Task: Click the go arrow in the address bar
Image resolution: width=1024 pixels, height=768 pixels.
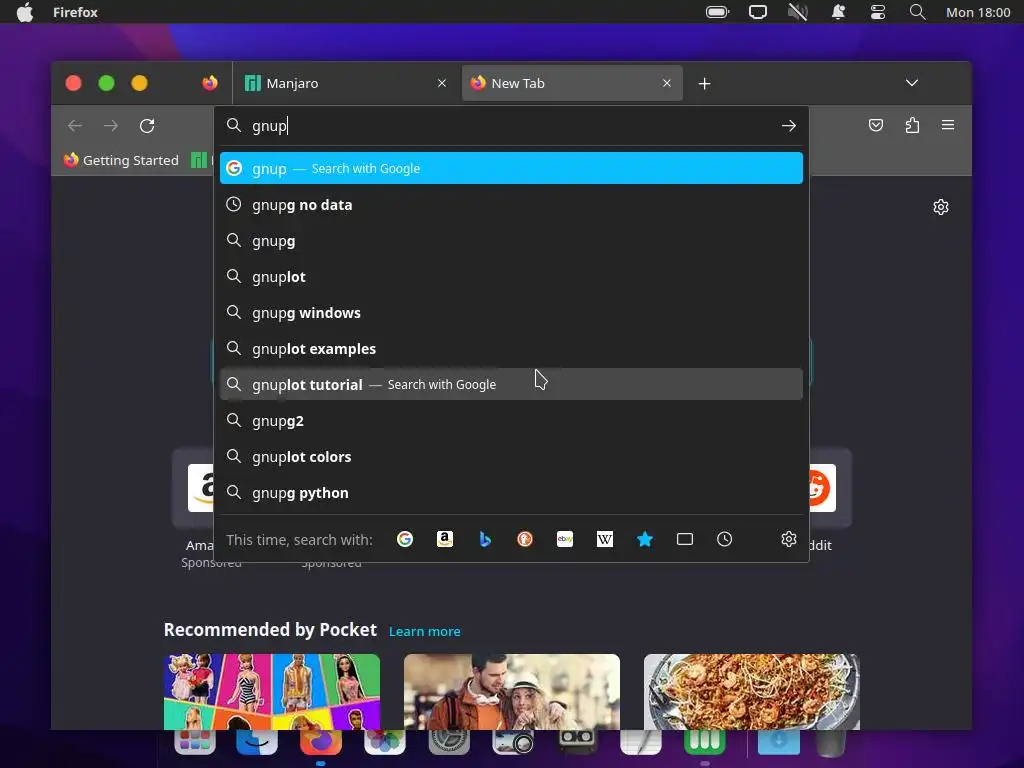Action: (x=788, y=125)
